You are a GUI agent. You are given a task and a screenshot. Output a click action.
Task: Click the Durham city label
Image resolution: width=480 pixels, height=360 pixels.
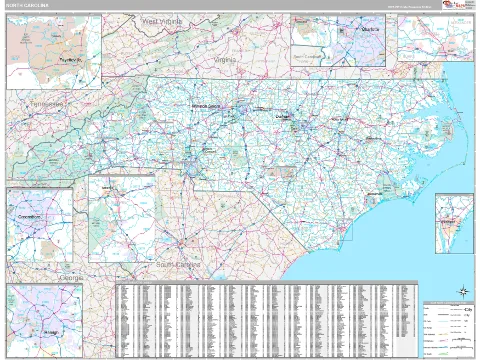(283, 117)
